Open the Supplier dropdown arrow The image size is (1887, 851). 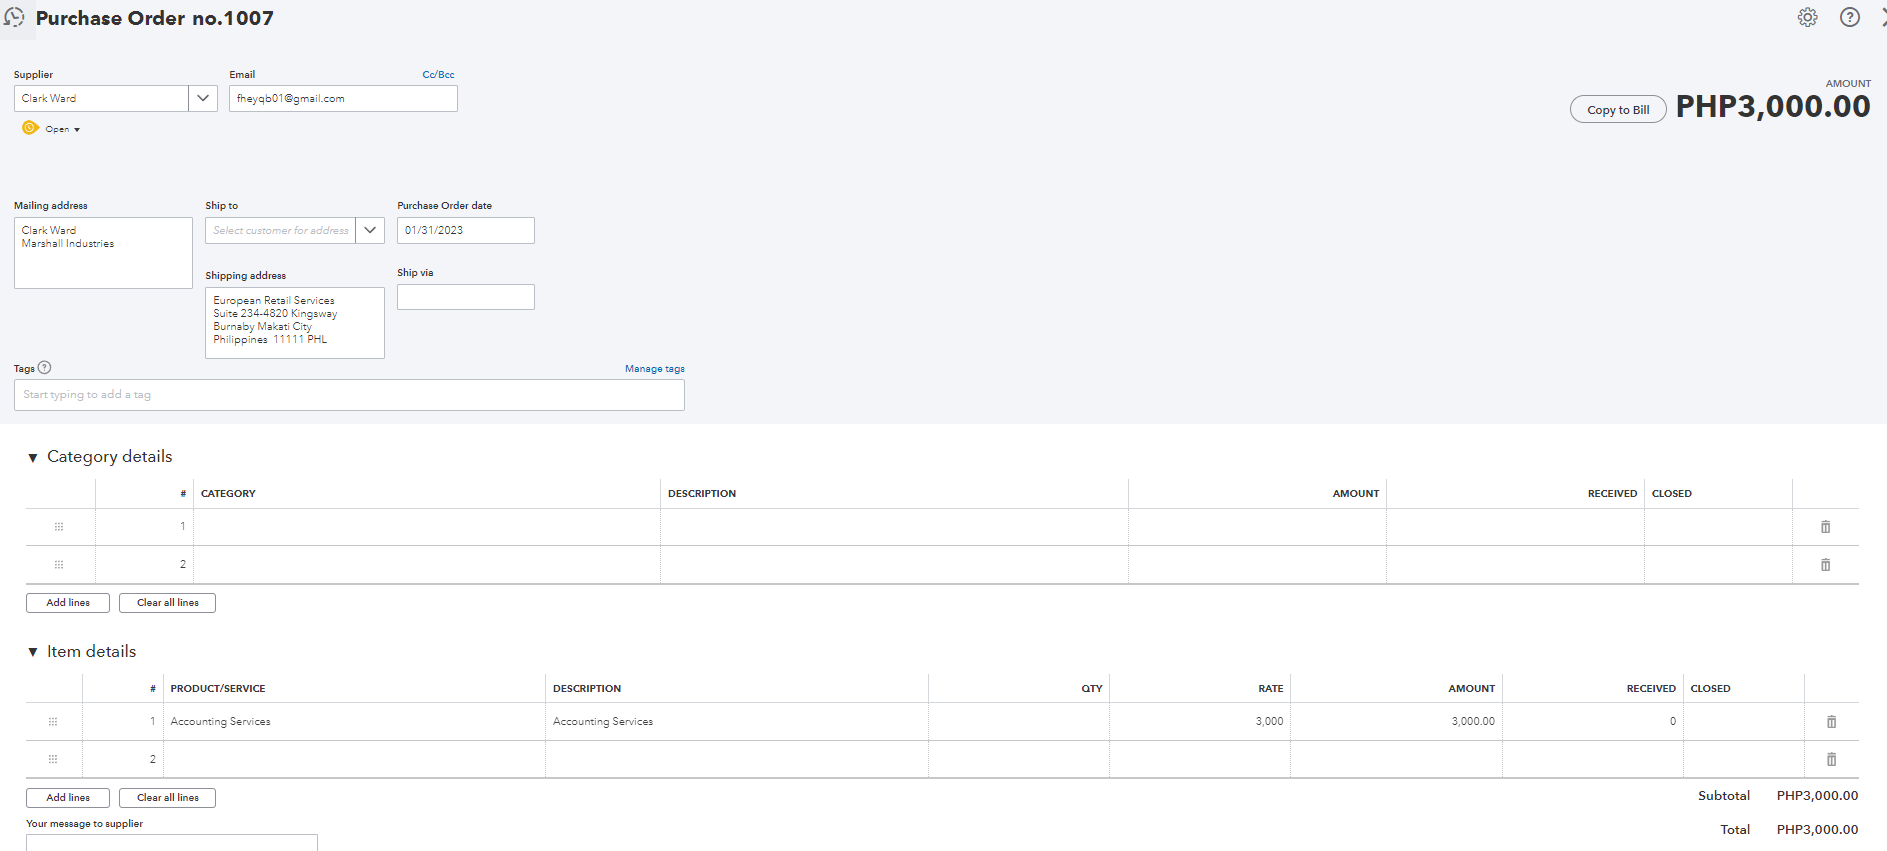click(203, 98)
